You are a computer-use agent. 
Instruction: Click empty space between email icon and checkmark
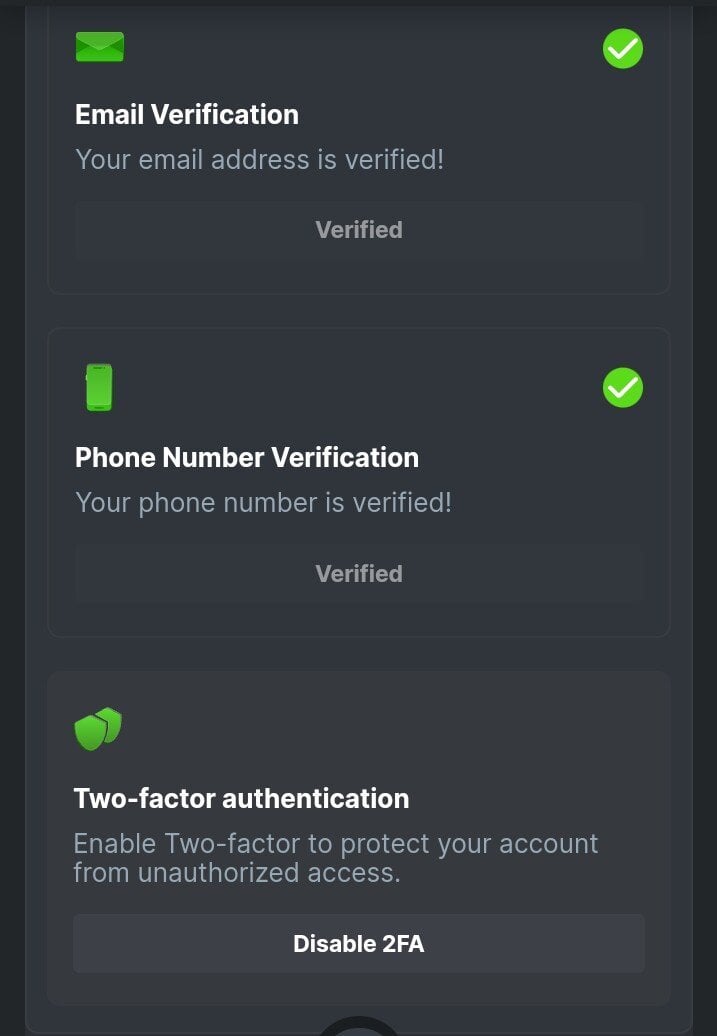360,48
